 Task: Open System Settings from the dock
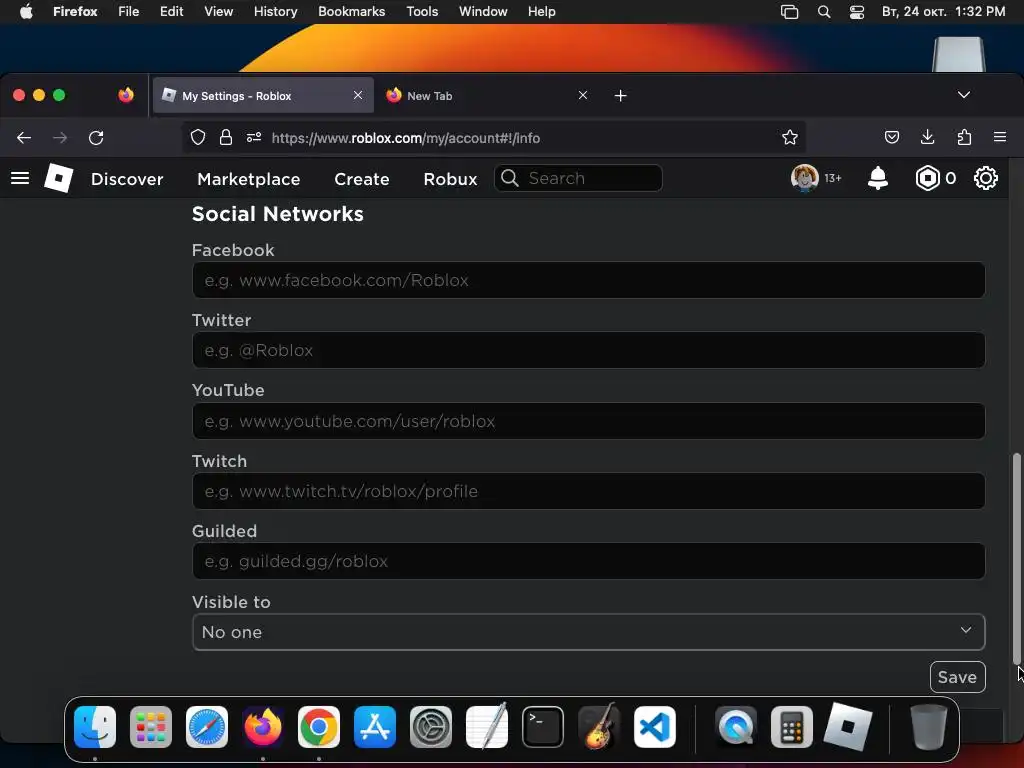(x=431, y=727)
